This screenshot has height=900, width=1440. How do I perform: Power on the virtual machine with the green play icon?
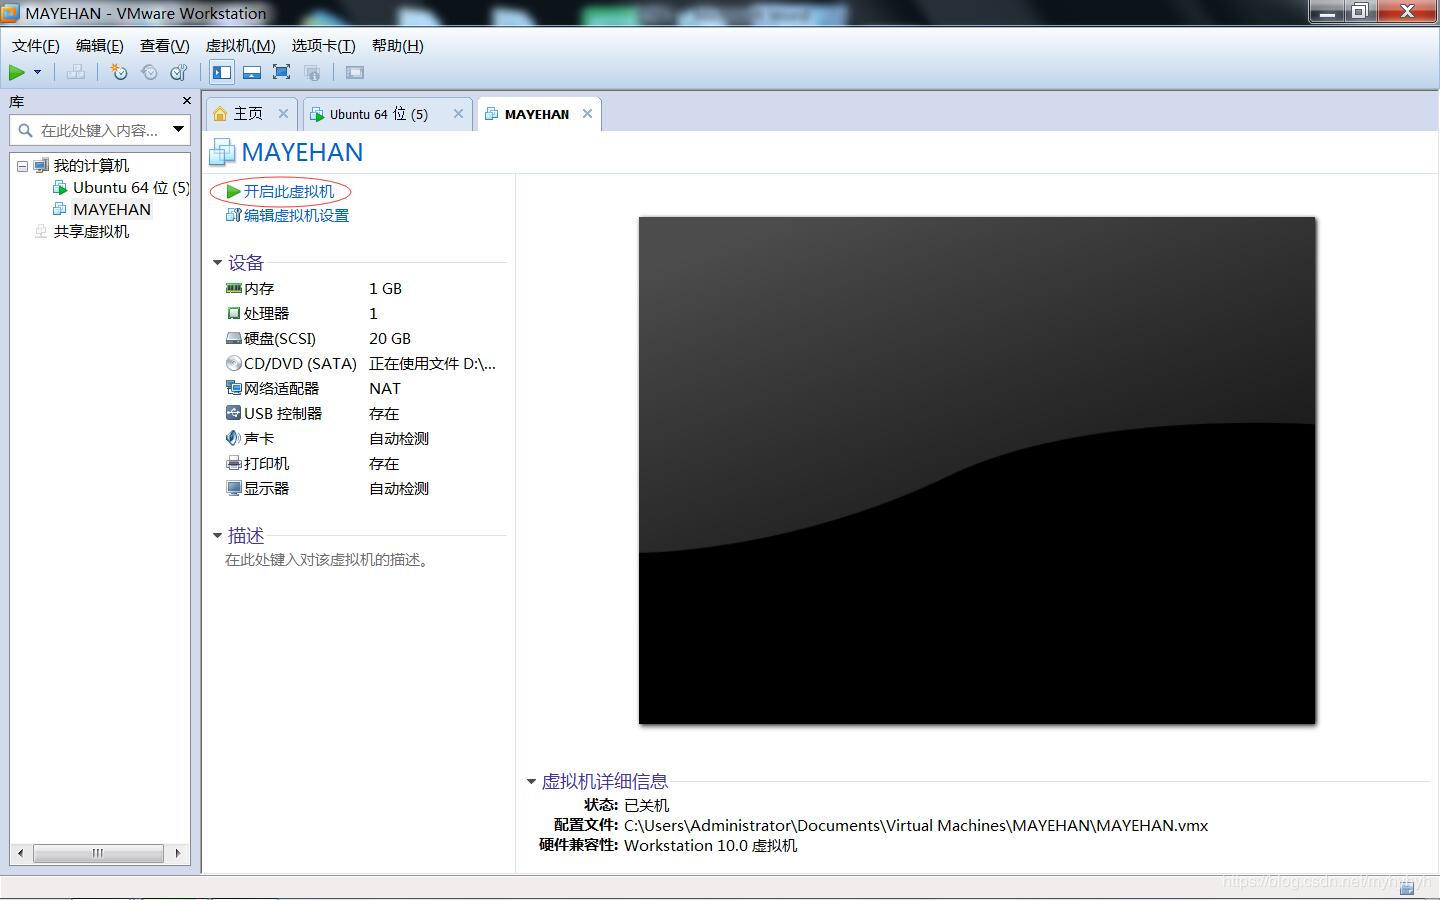coord(16,72)
